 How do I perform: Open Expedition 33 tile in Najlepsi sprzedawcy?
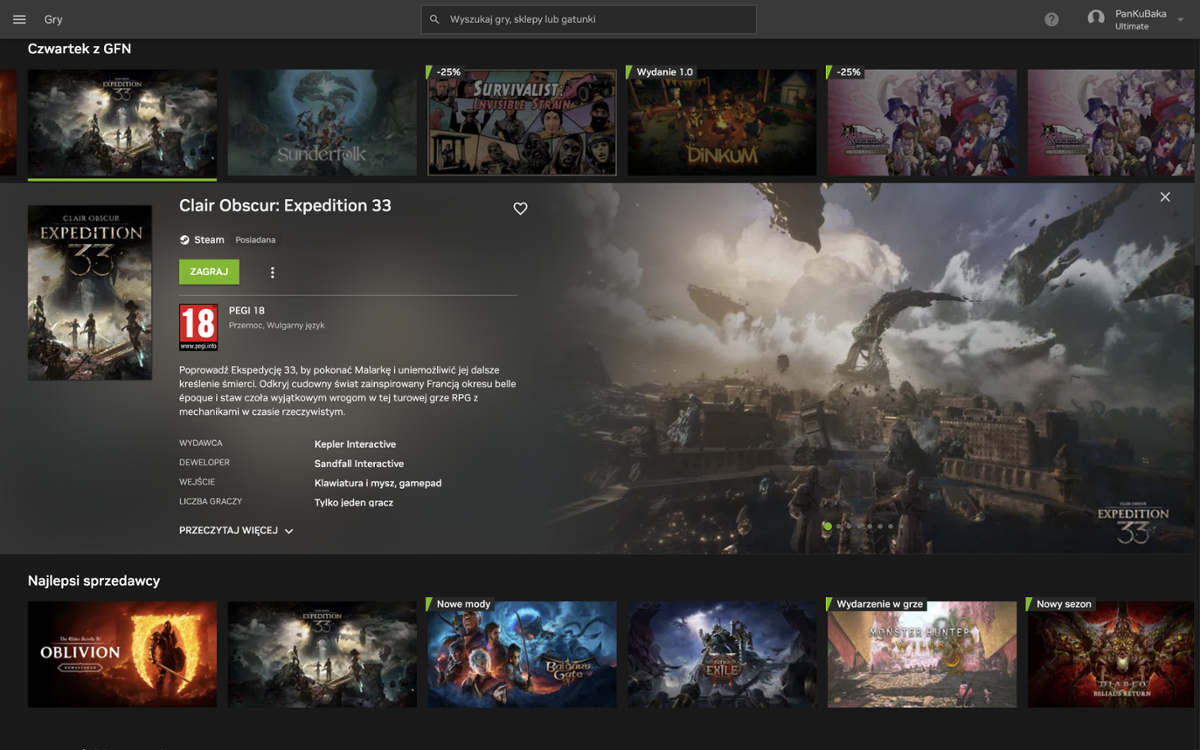[x=322, y=654]
